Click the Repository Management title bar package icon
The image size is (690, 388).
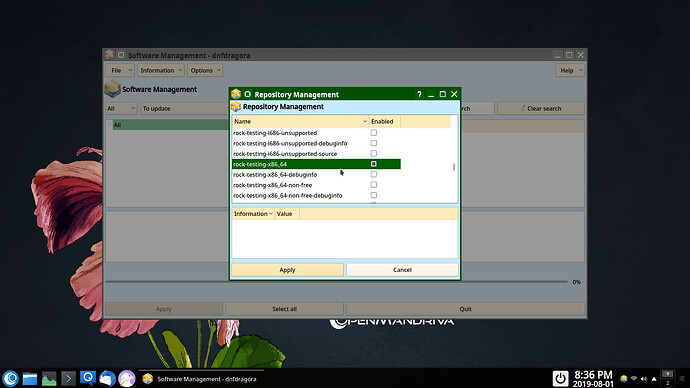click(x=236, y=94)
